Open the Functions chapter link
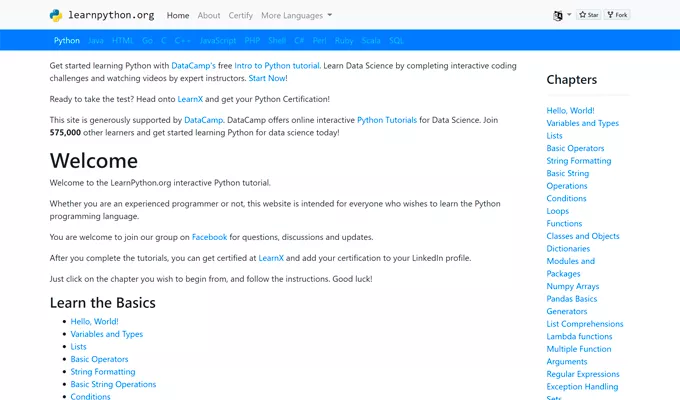680x400 pixels. [564, 224]
